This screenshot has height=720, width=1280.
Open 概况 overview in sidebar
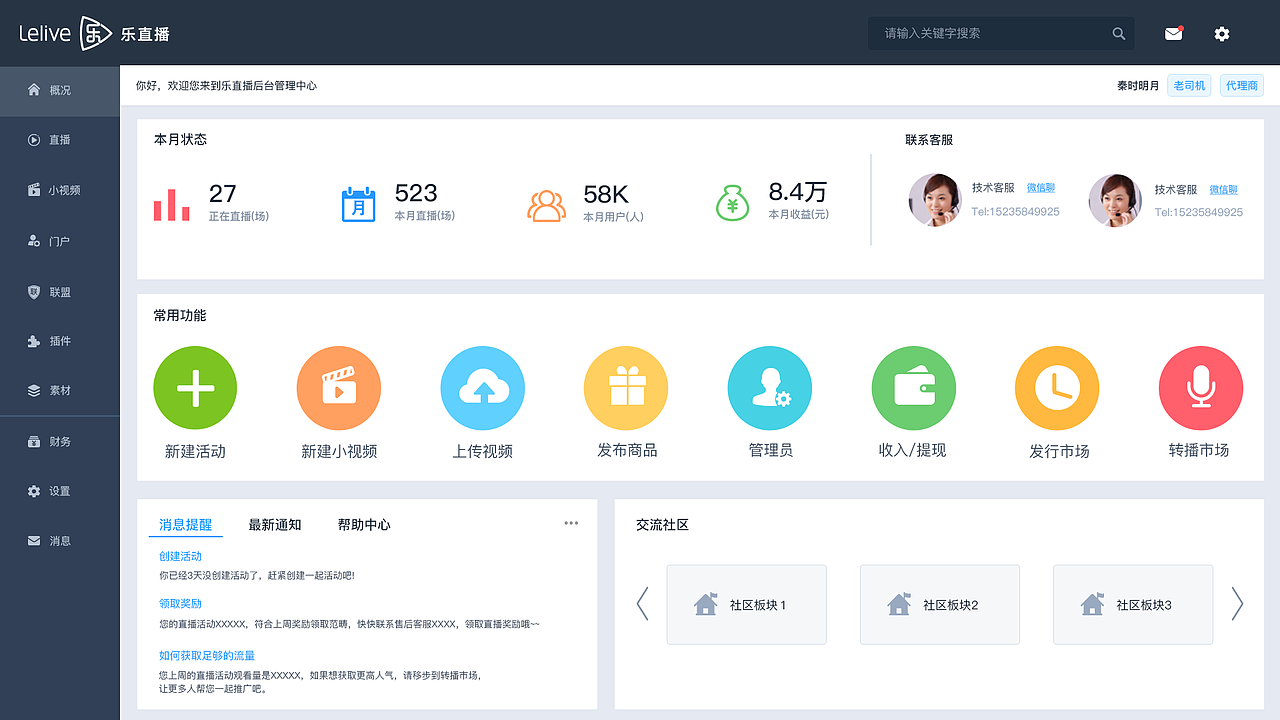60,90
